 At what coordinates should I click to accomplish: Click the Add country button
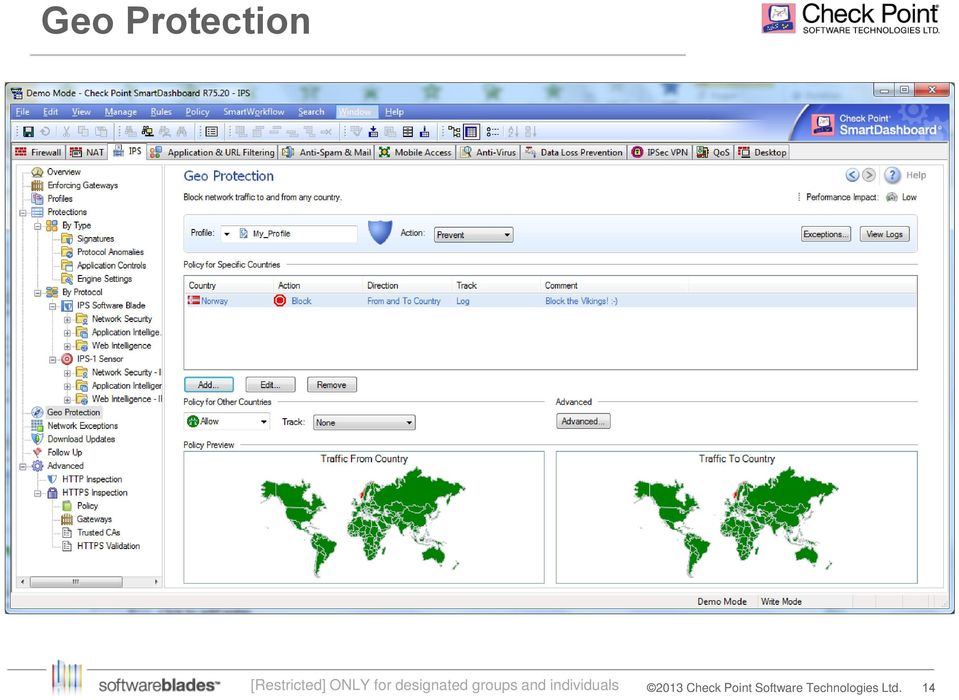click(x=209, y=385)
